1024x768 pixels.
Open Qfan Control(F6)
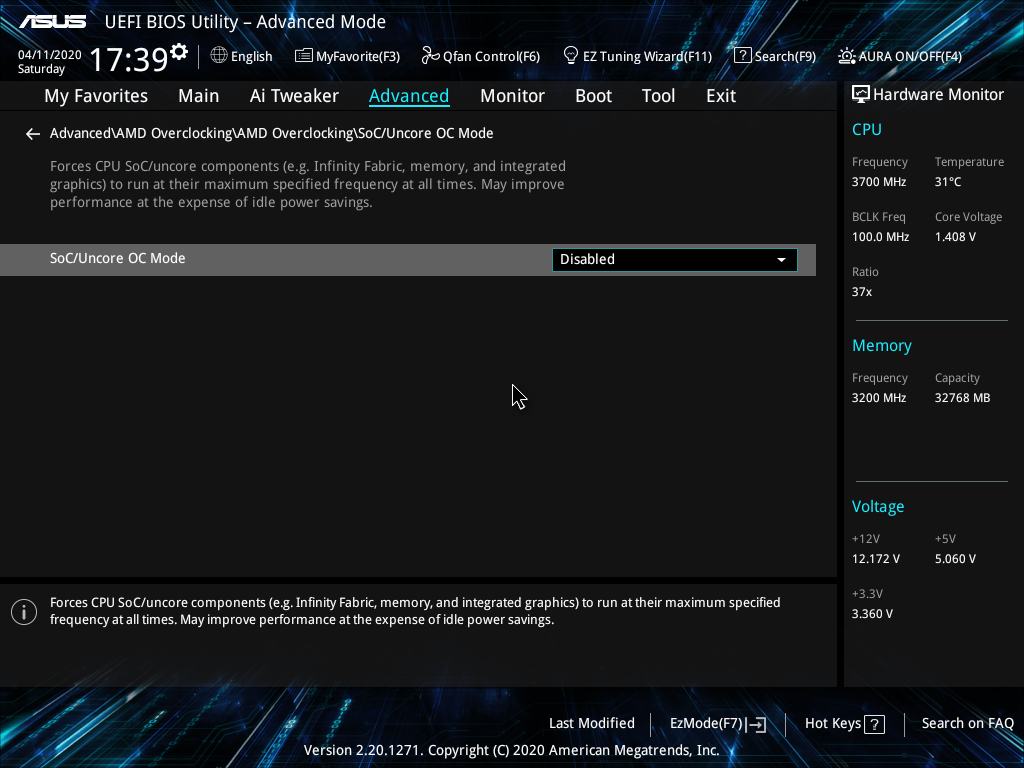pyautogui.click(x=491, y=57)
